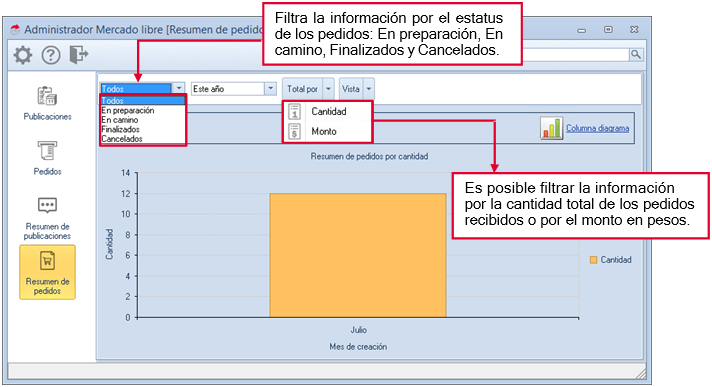Click the Total por button
The height and width of the screenshot is (387, 712).
(302, 89)
